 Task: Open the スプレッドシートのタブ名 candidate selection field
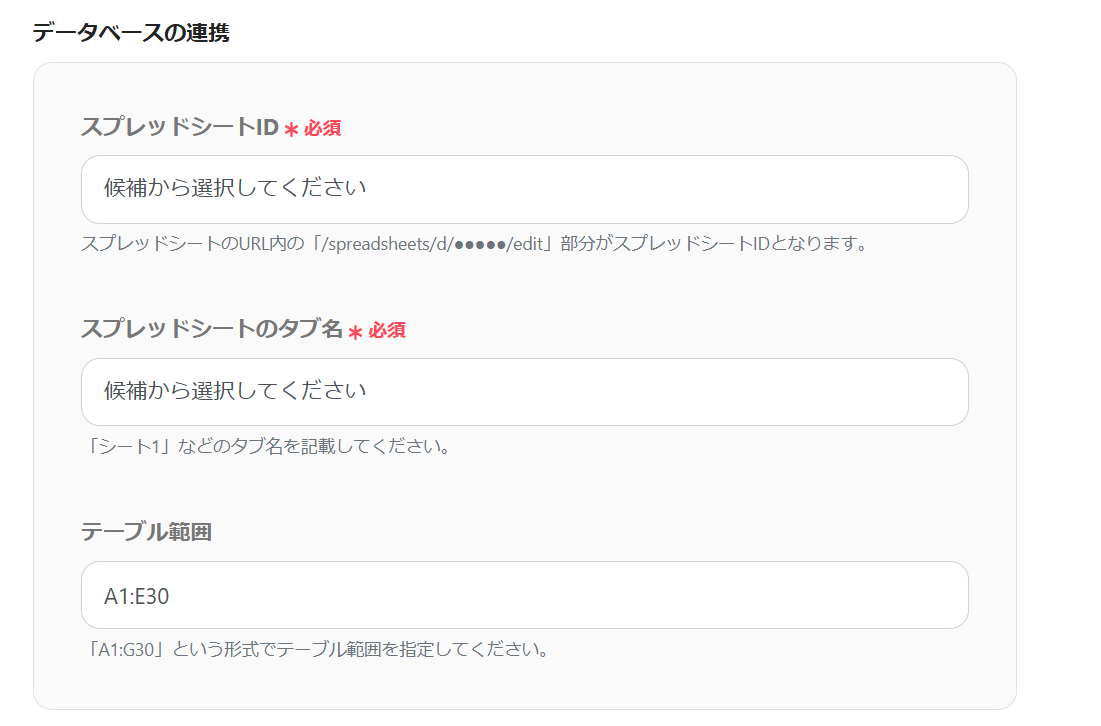(525, 392)
